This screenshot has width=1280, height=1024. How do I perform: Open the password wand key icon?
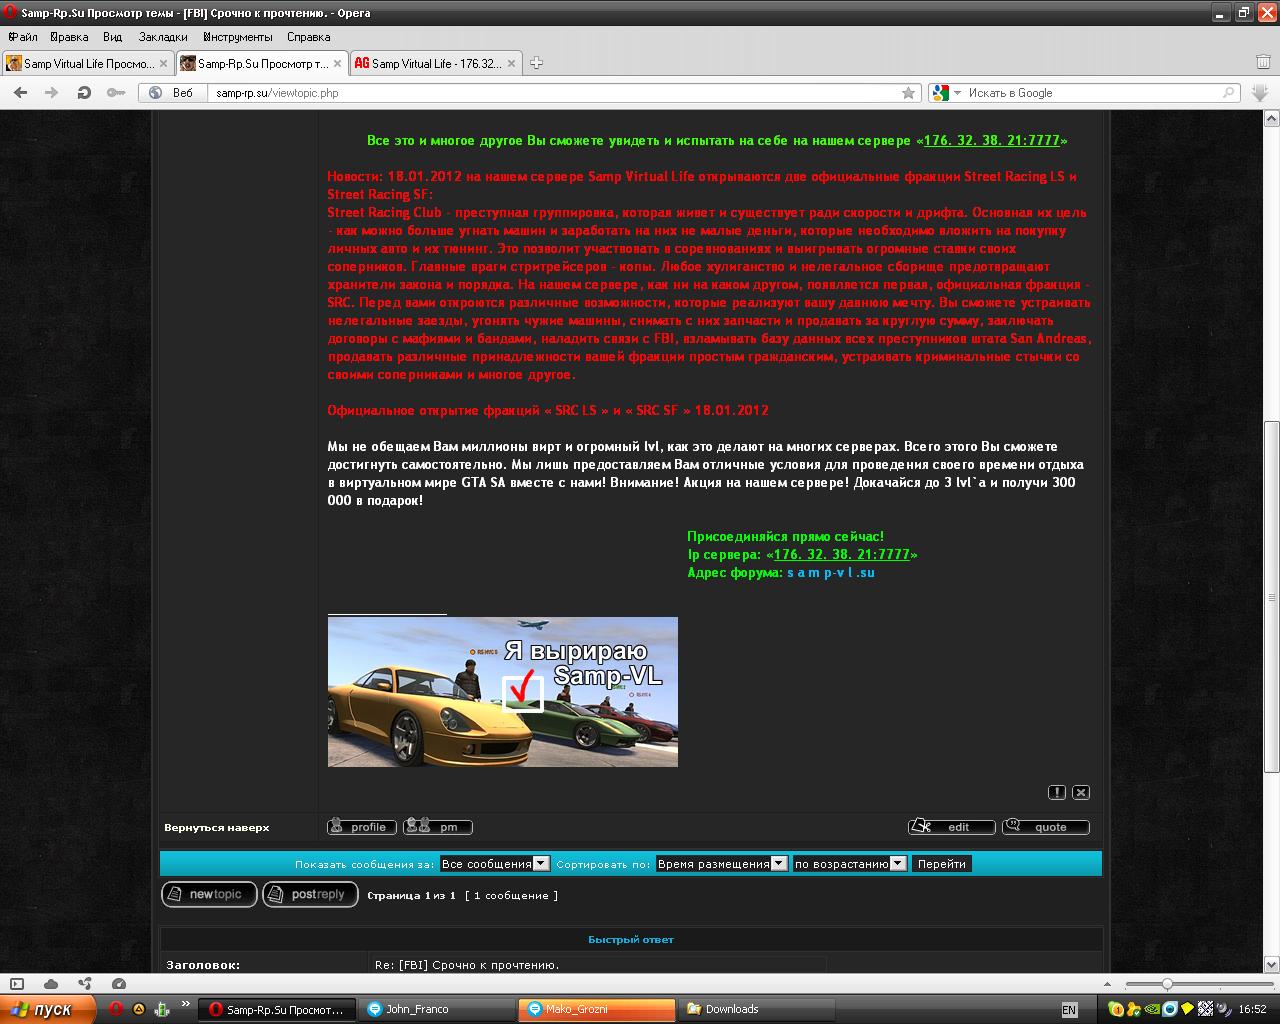[116, 92]
